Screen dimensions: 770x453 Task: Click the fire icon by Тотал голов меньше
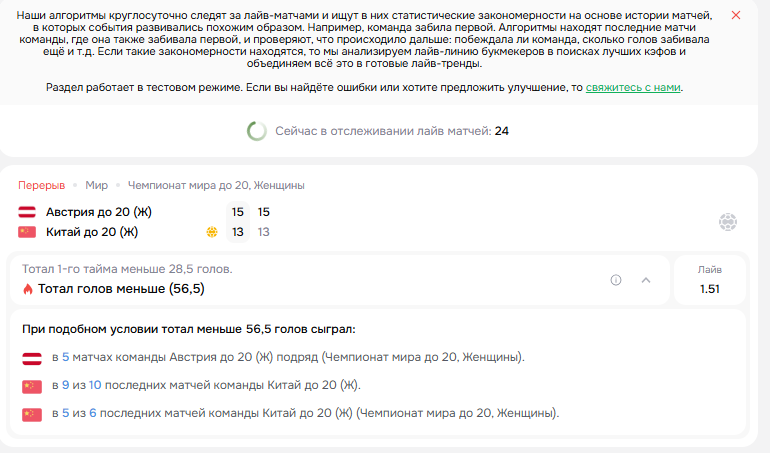tap(28, 289)
